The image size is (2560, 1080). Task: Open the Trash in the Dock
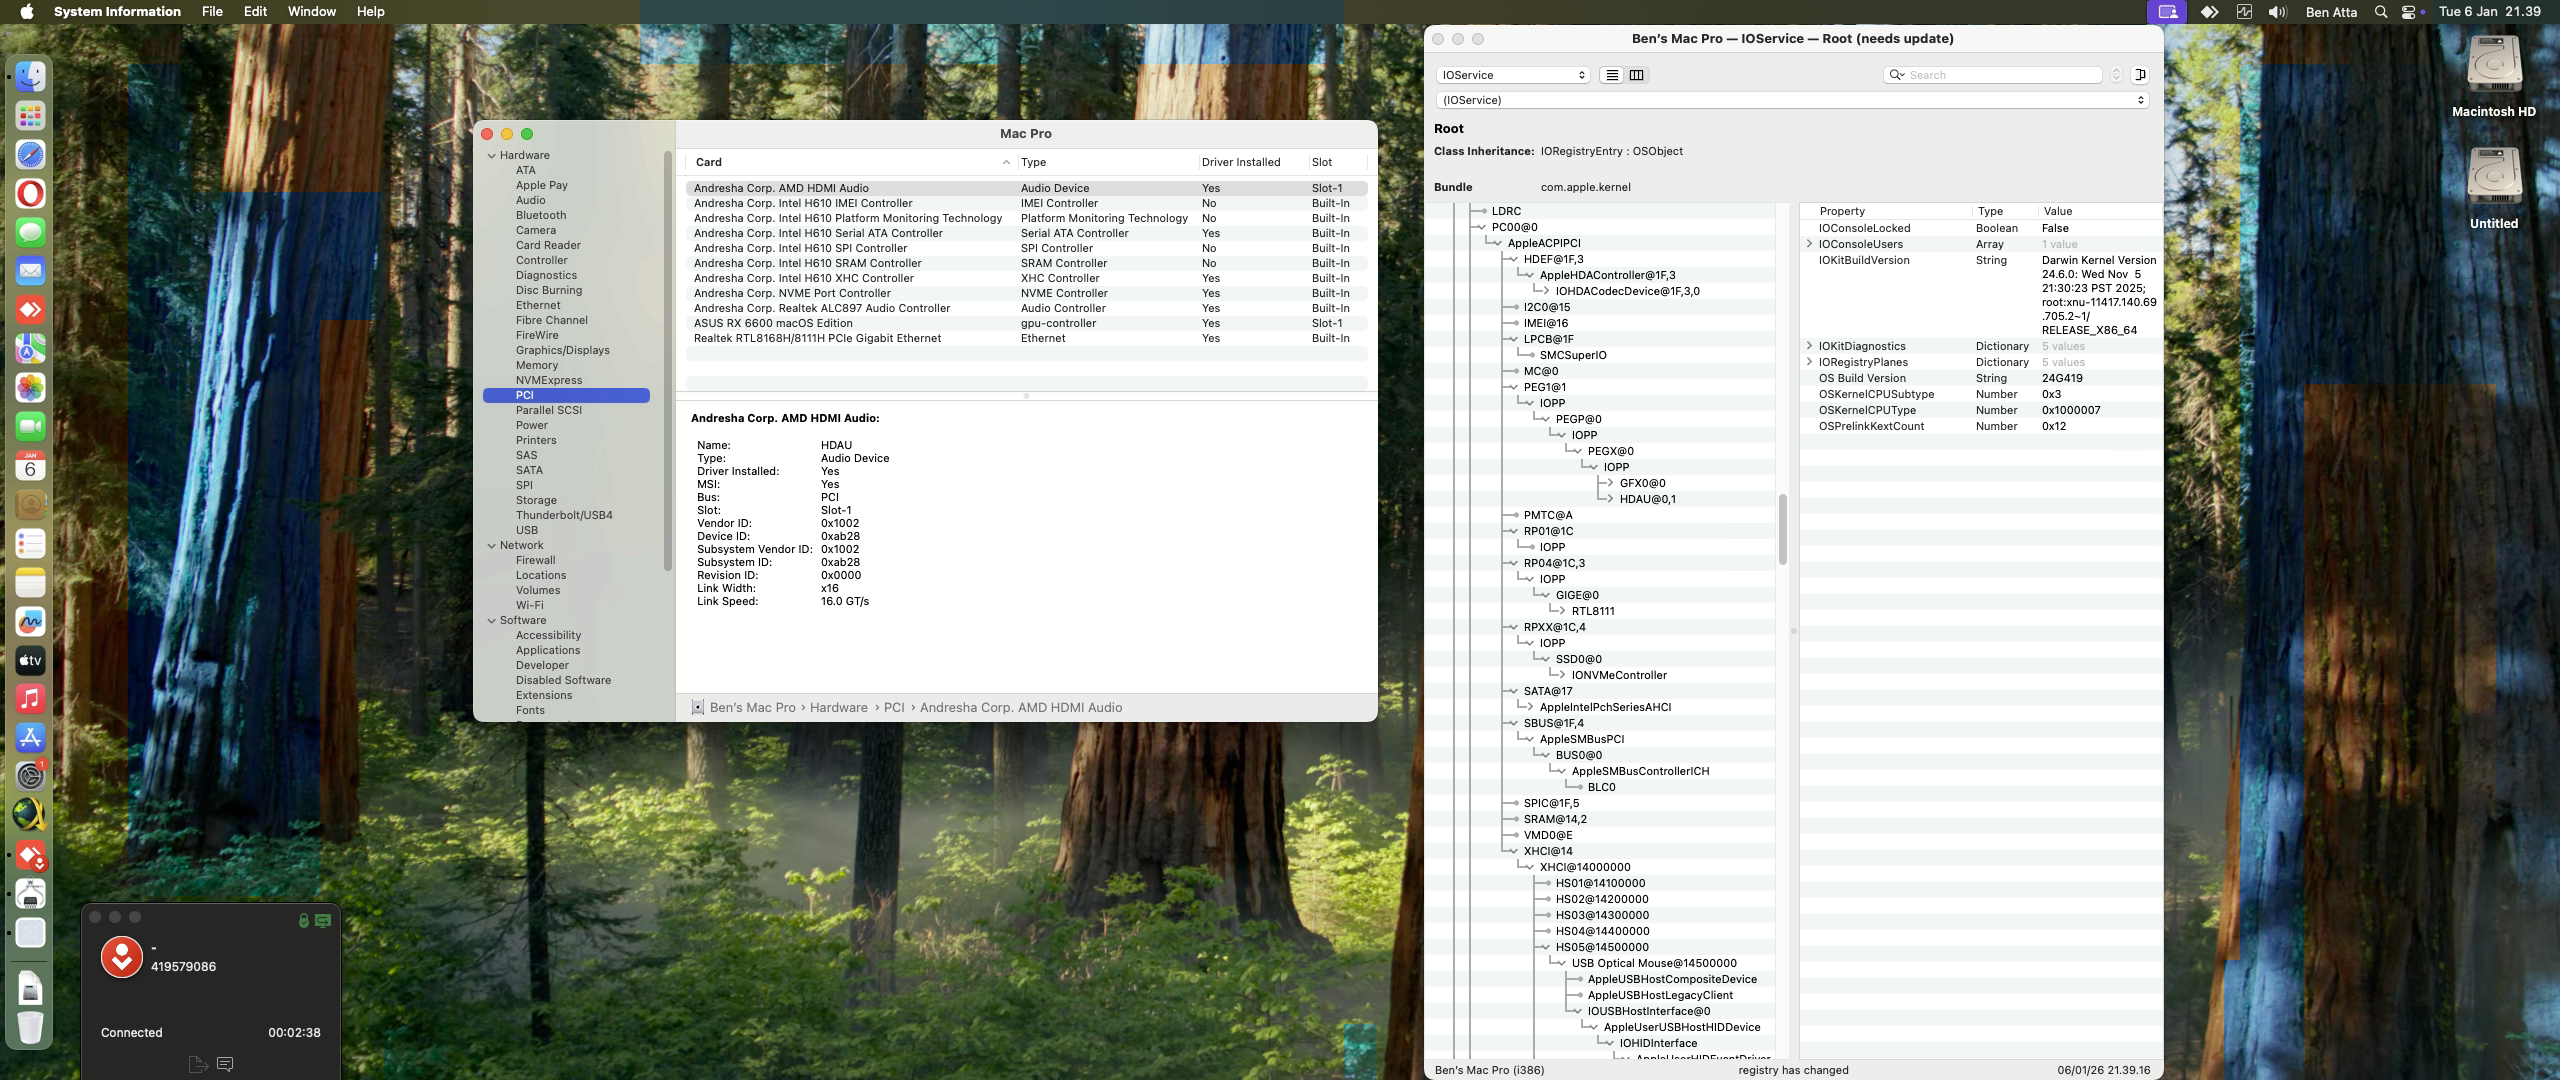pos(30,1027)
